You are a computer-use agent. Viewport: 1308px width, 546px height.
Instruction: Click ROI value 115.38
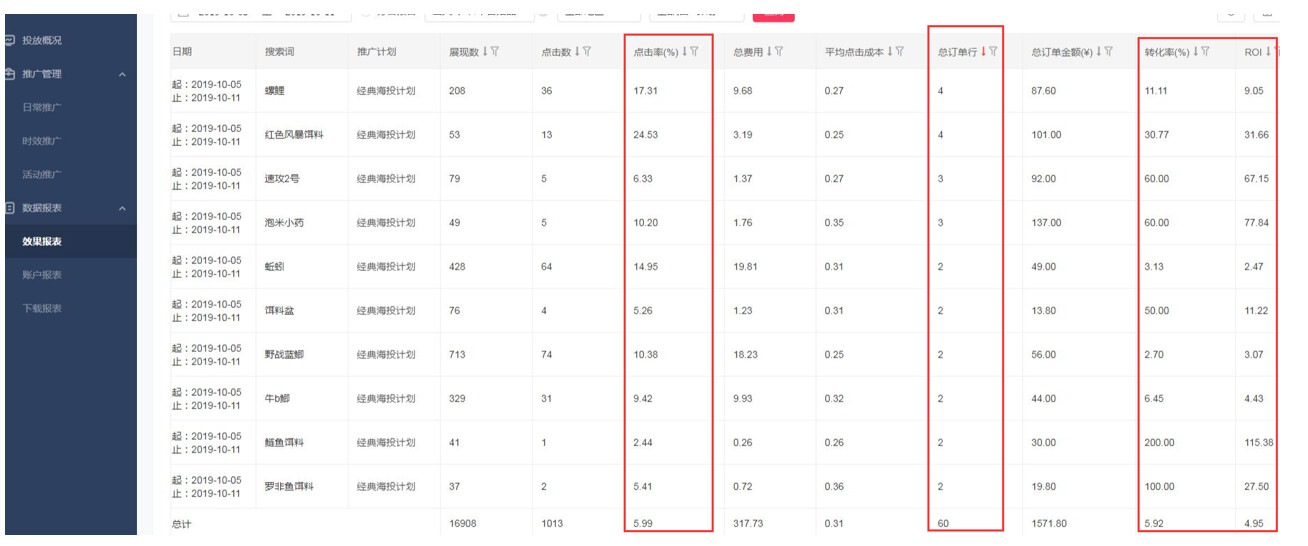pos(1259,443)
